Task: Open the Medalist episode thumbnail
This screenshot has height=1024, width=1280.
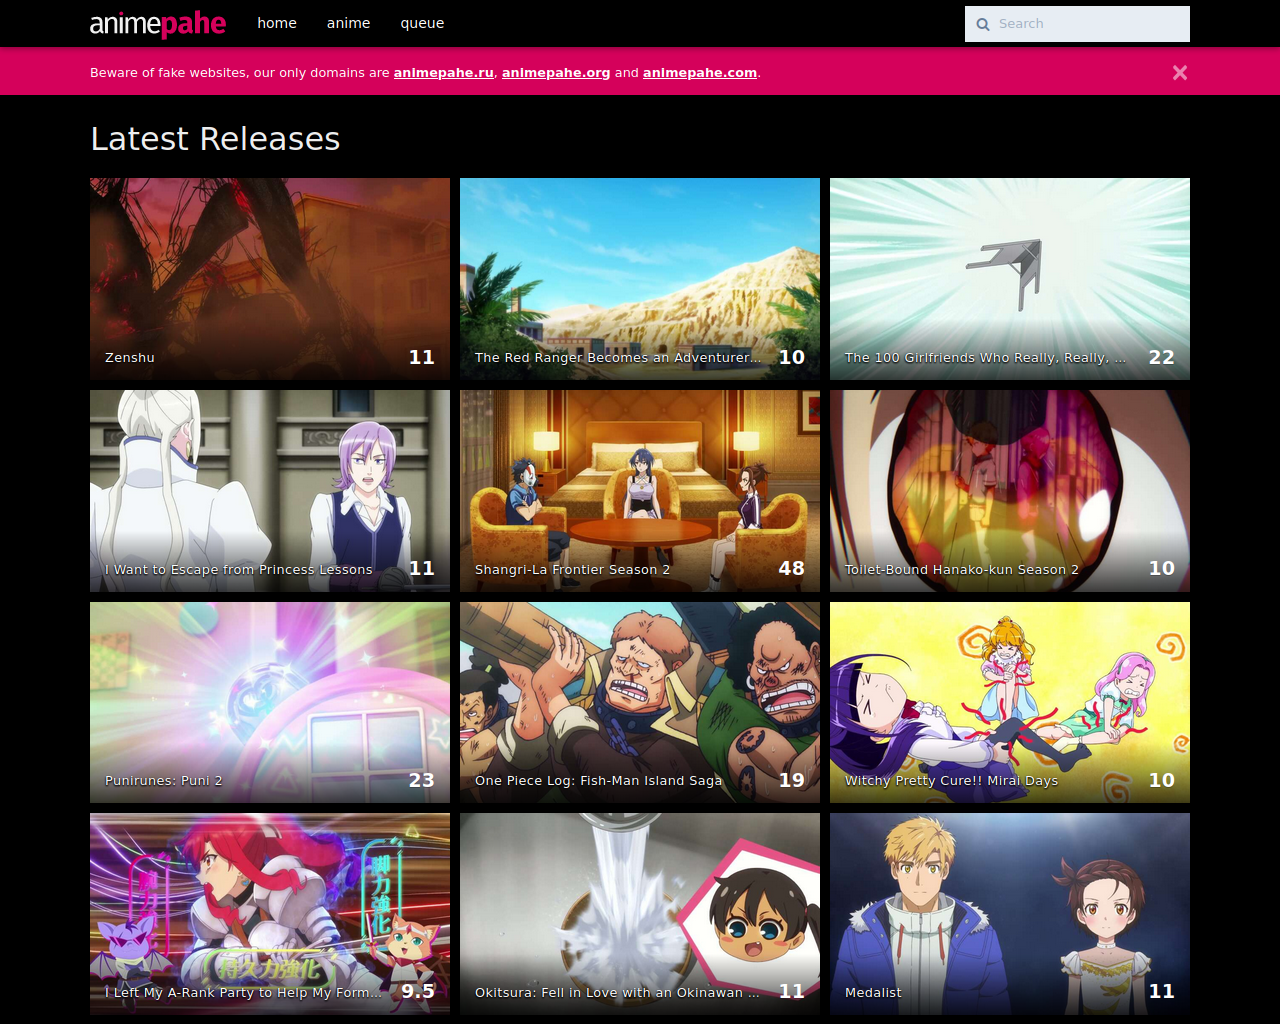Action: [1010, 914]
